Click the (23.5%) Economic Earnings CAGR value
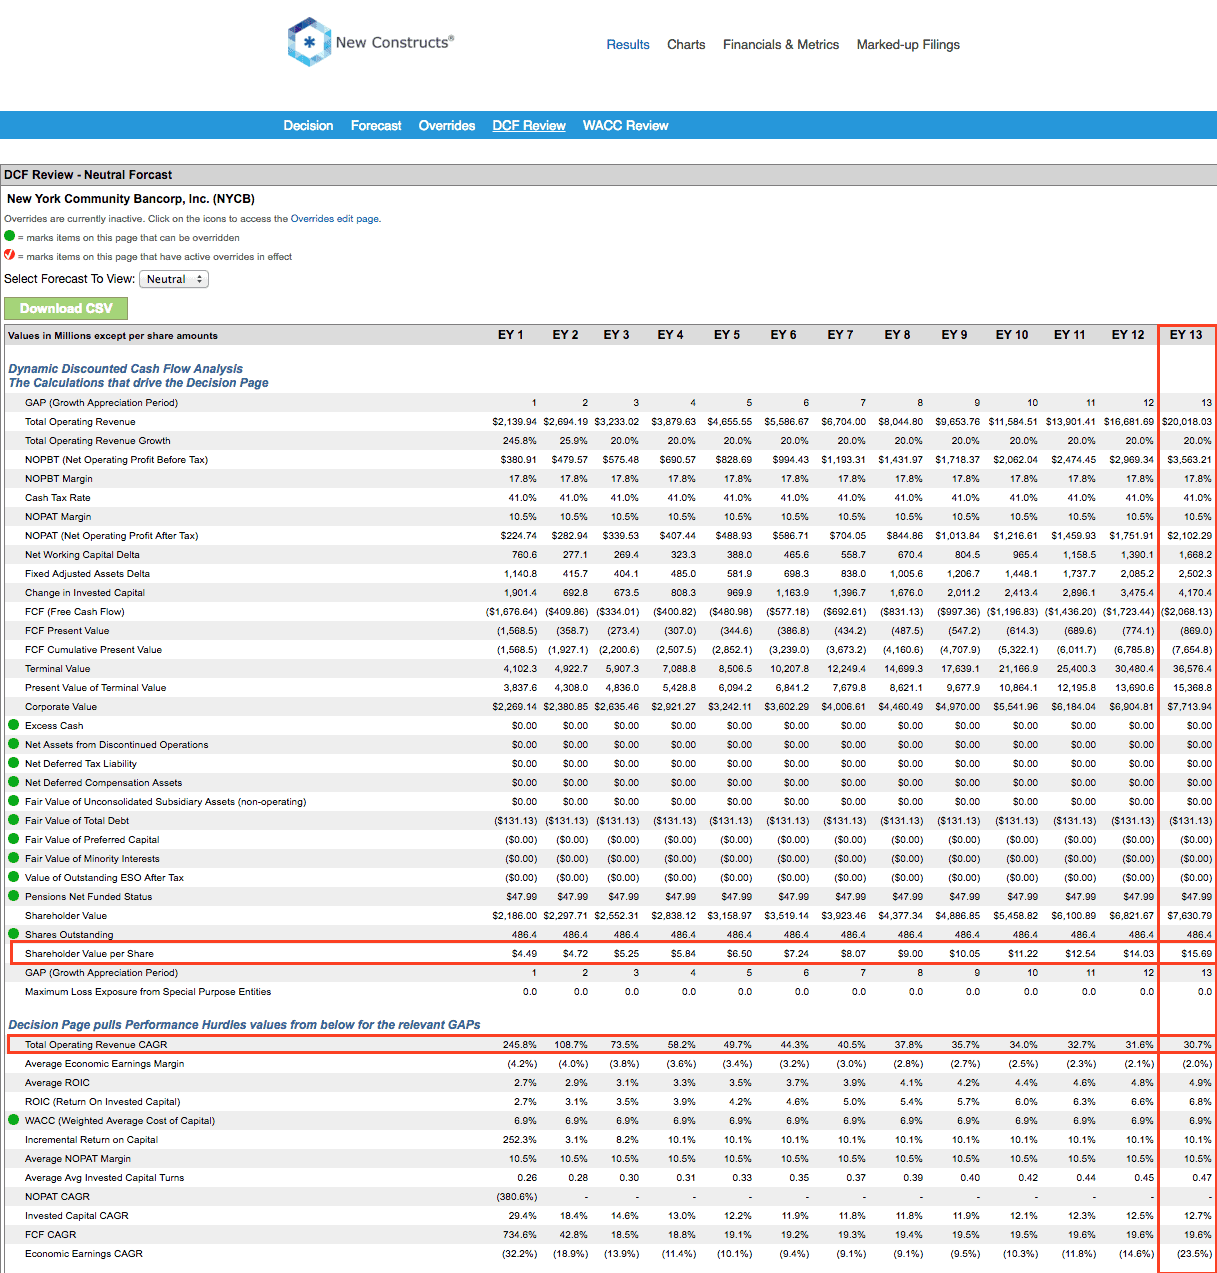Screen dimensions: 1217x1273 1194,1253
